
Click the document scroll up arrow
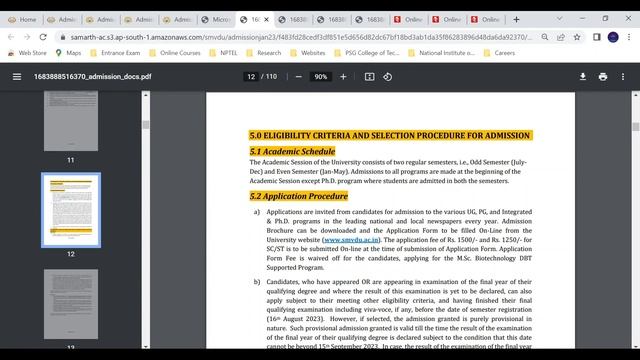[636, 95]
